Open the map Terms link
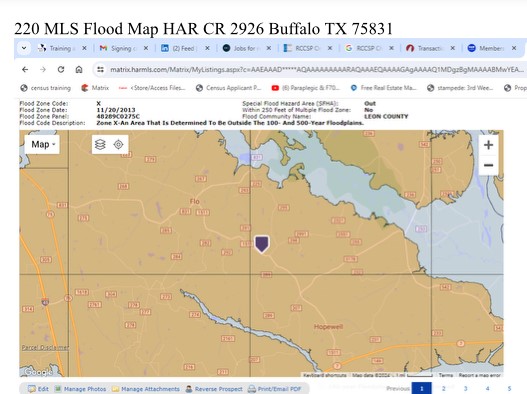The width and height of the screenshot is (527, 394). click(446, 375)
